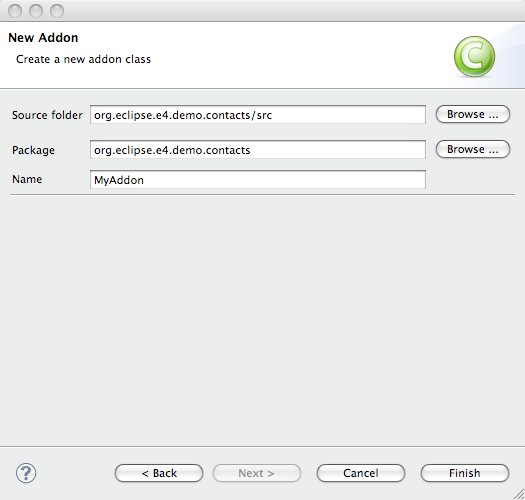Image resolution: width=525 pixels, height=500 pixels.
Task: Click the Package label
Action: [x=33, y=150]
